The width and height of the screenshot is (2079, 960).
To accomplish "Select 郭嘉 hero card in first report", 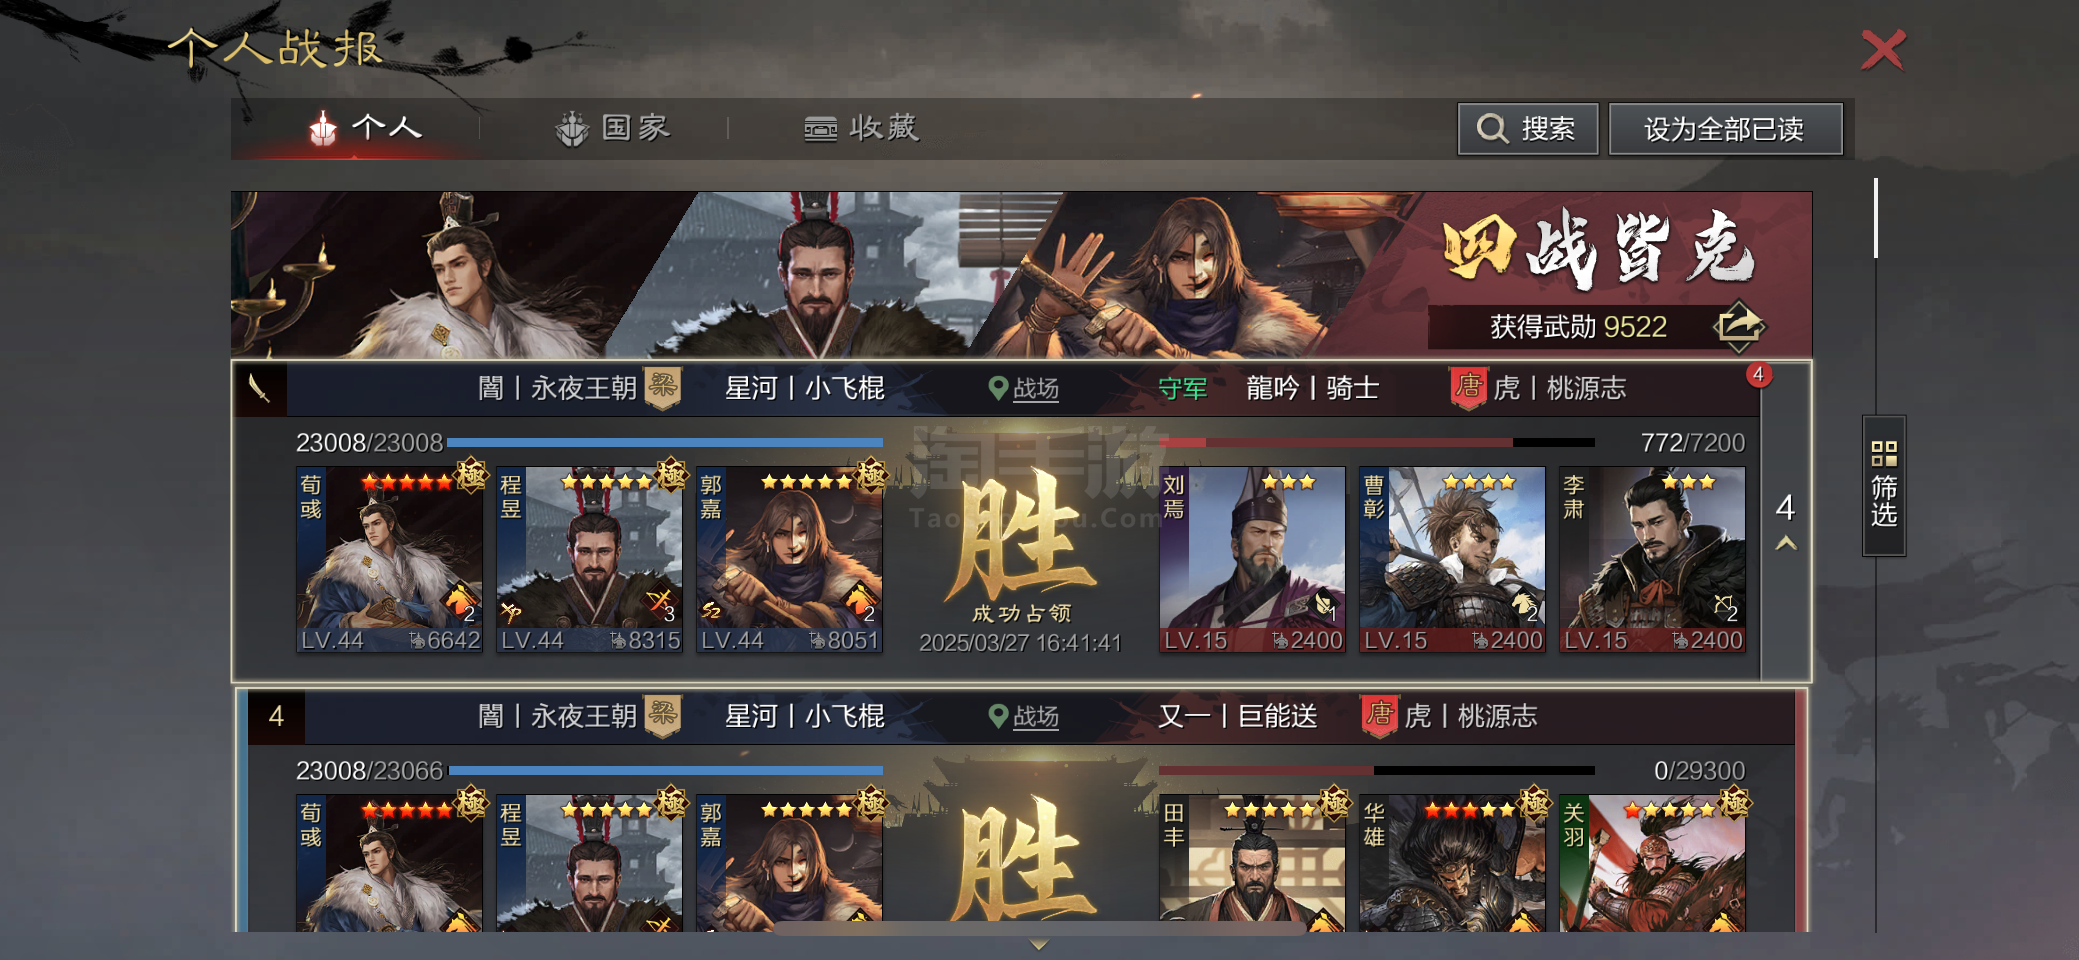I will 789,559.
